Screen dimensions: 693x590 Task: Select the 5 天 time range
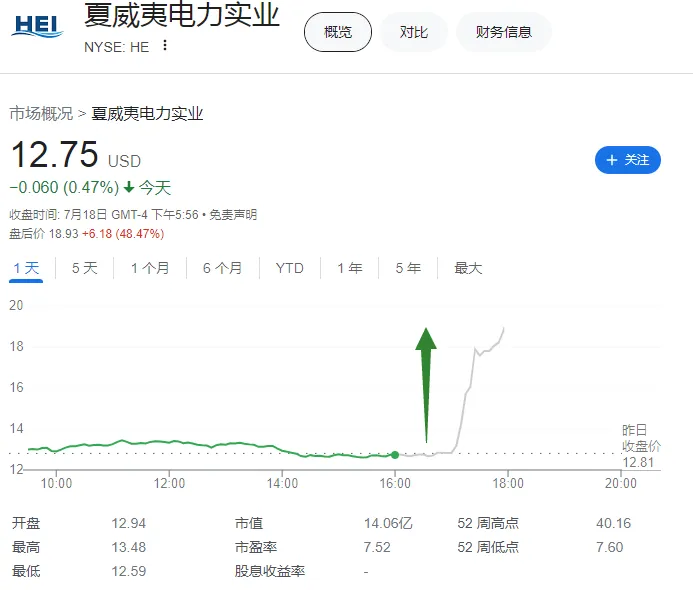coord(85,268)
